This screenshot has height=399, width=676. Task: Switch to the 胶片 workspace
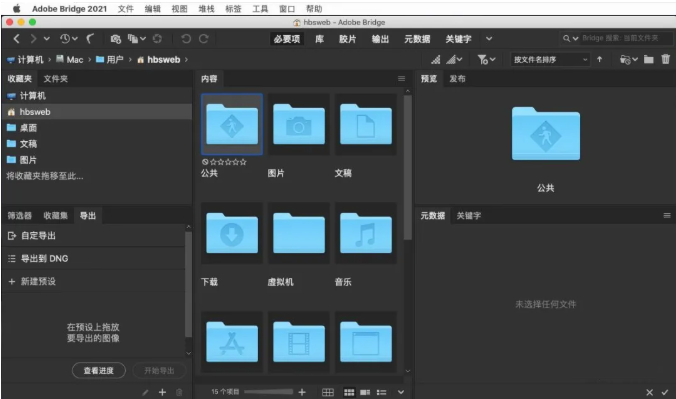point(347,39)
